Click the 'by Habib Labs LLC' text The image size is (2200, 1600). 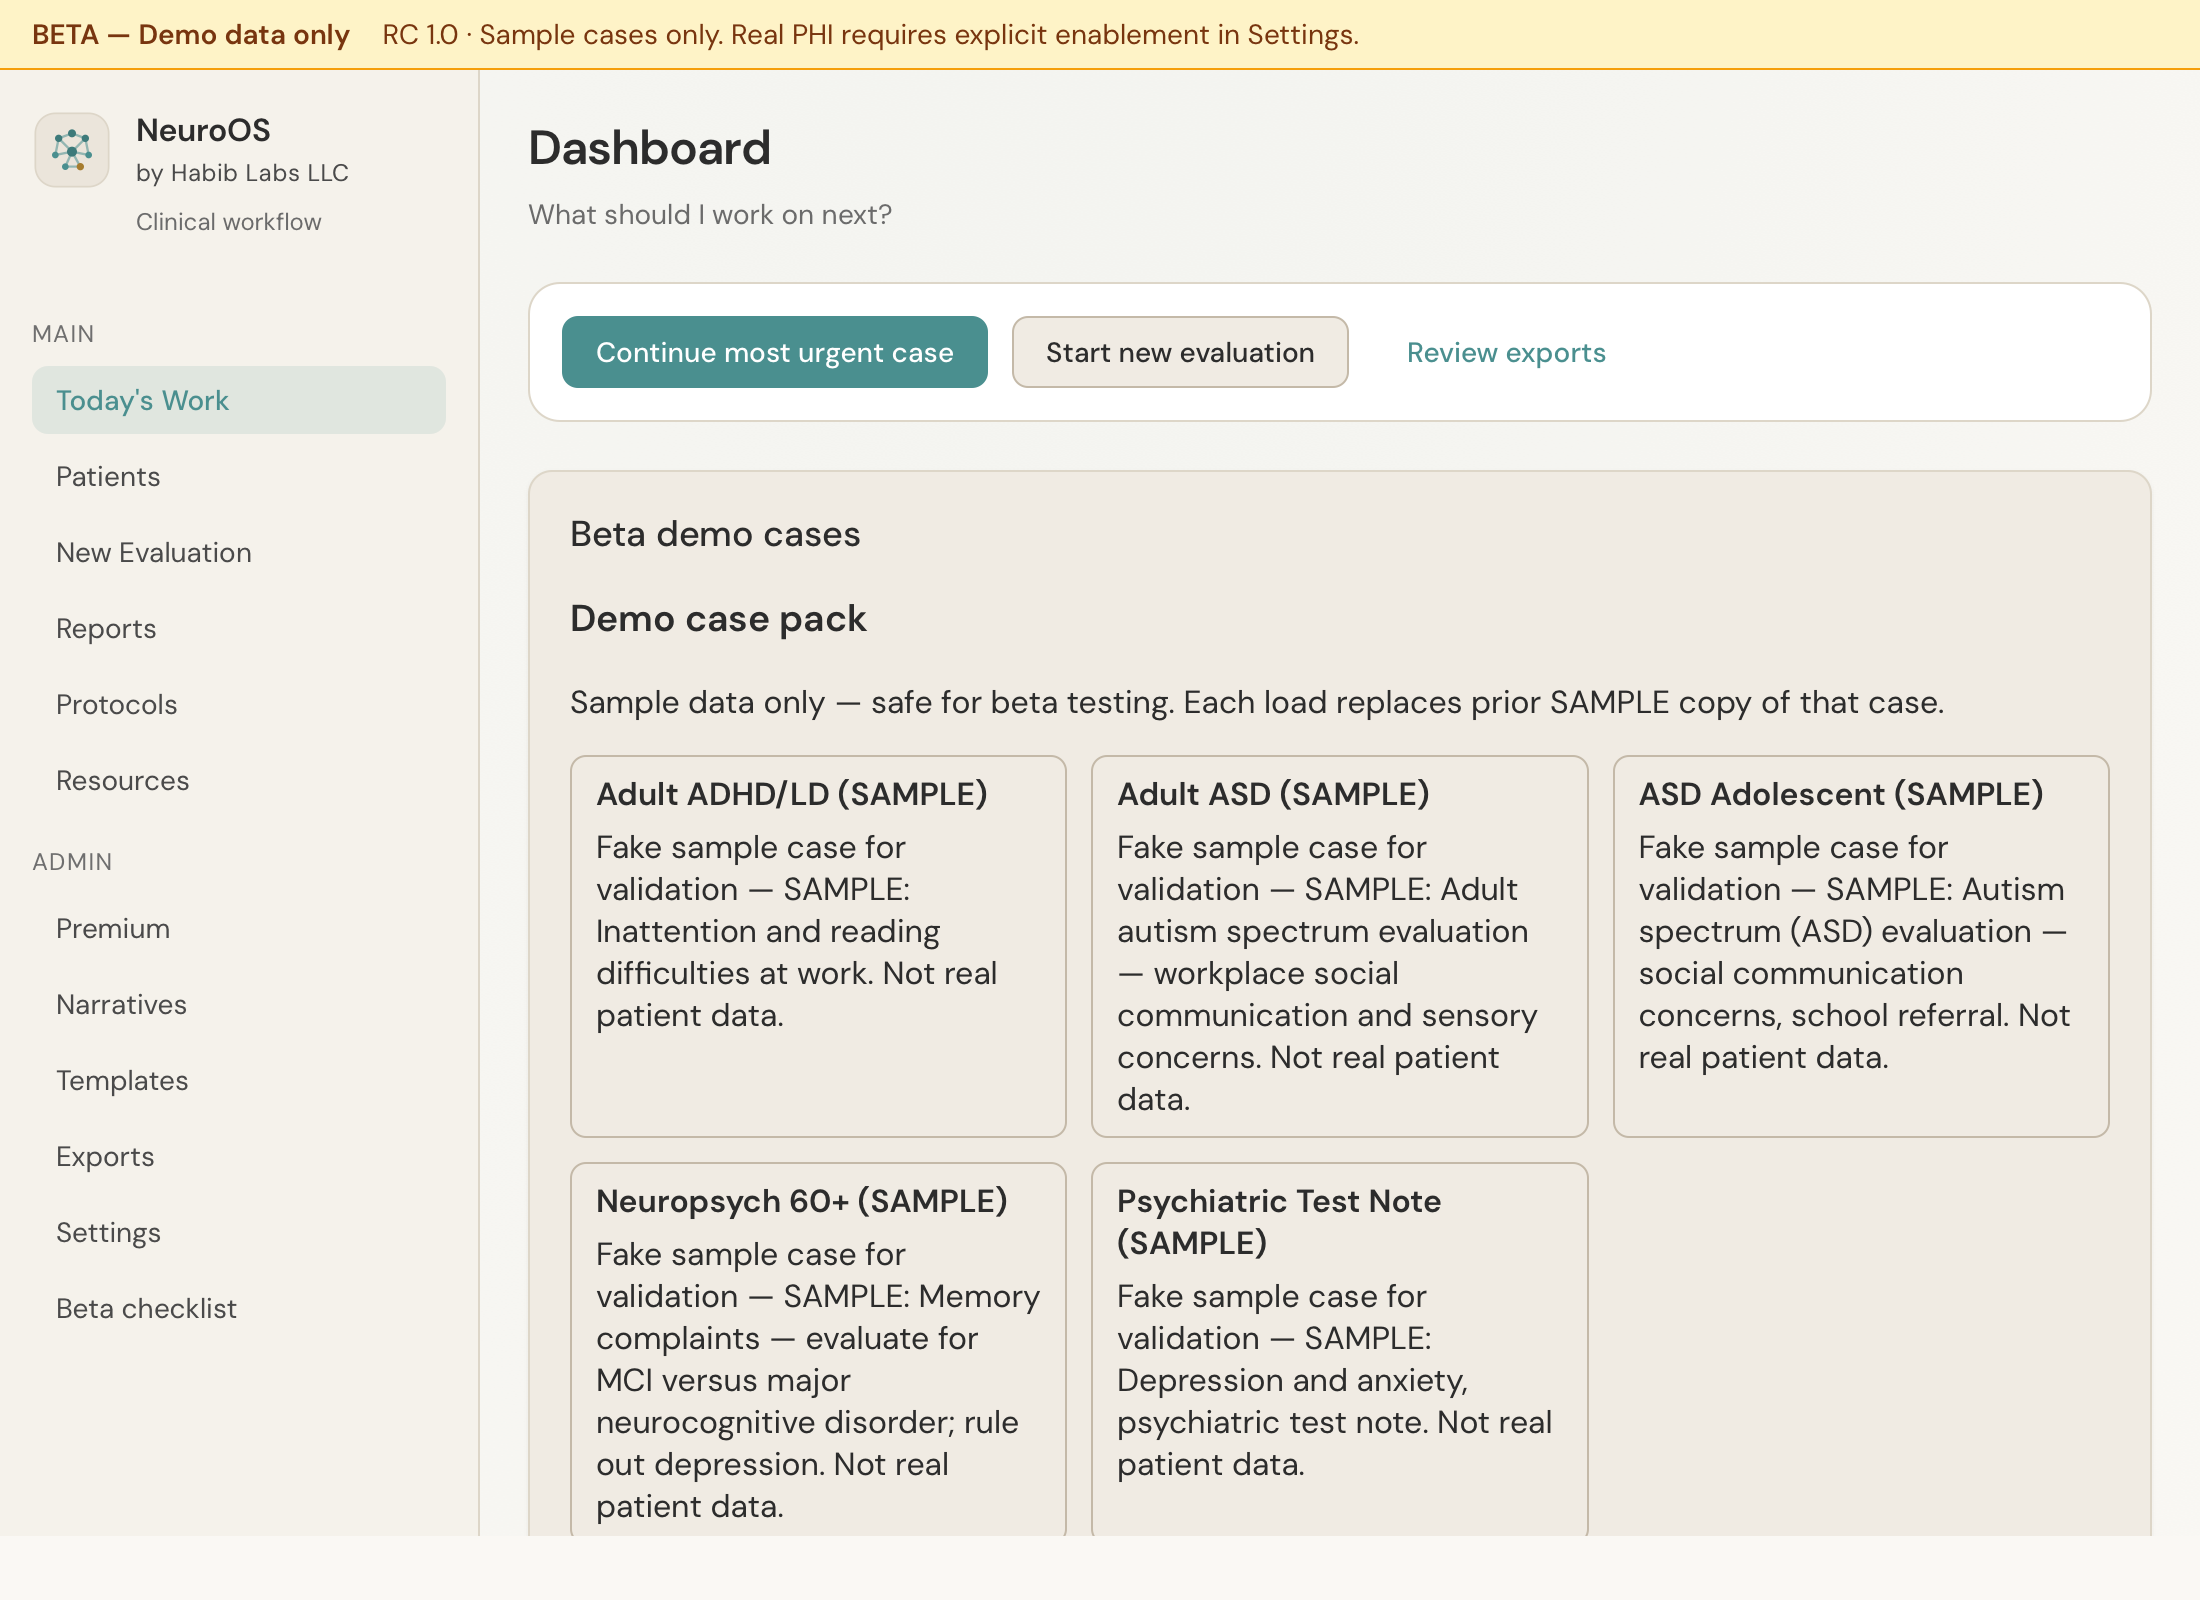[x=242, y=173]
